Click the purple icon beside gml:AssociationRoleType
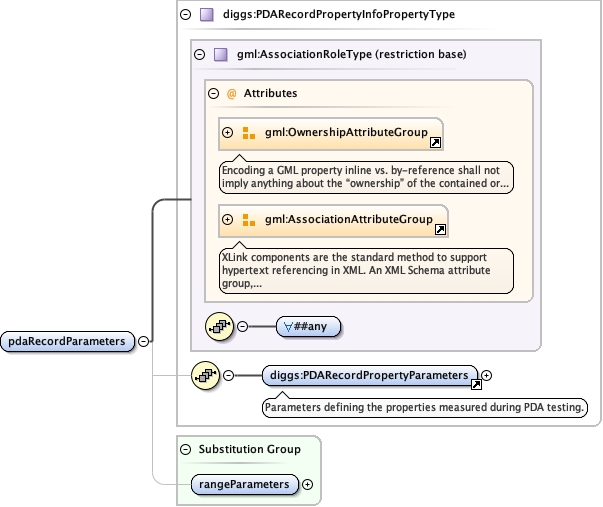 click(x=221, y=55)
